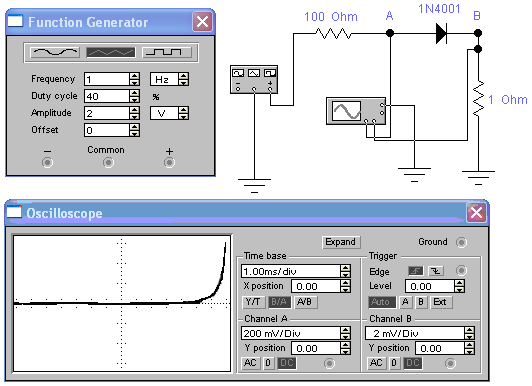This screenshot has height=386, width=532.
Task: Click Function Generator window title icon
Action: click(15, 21)
